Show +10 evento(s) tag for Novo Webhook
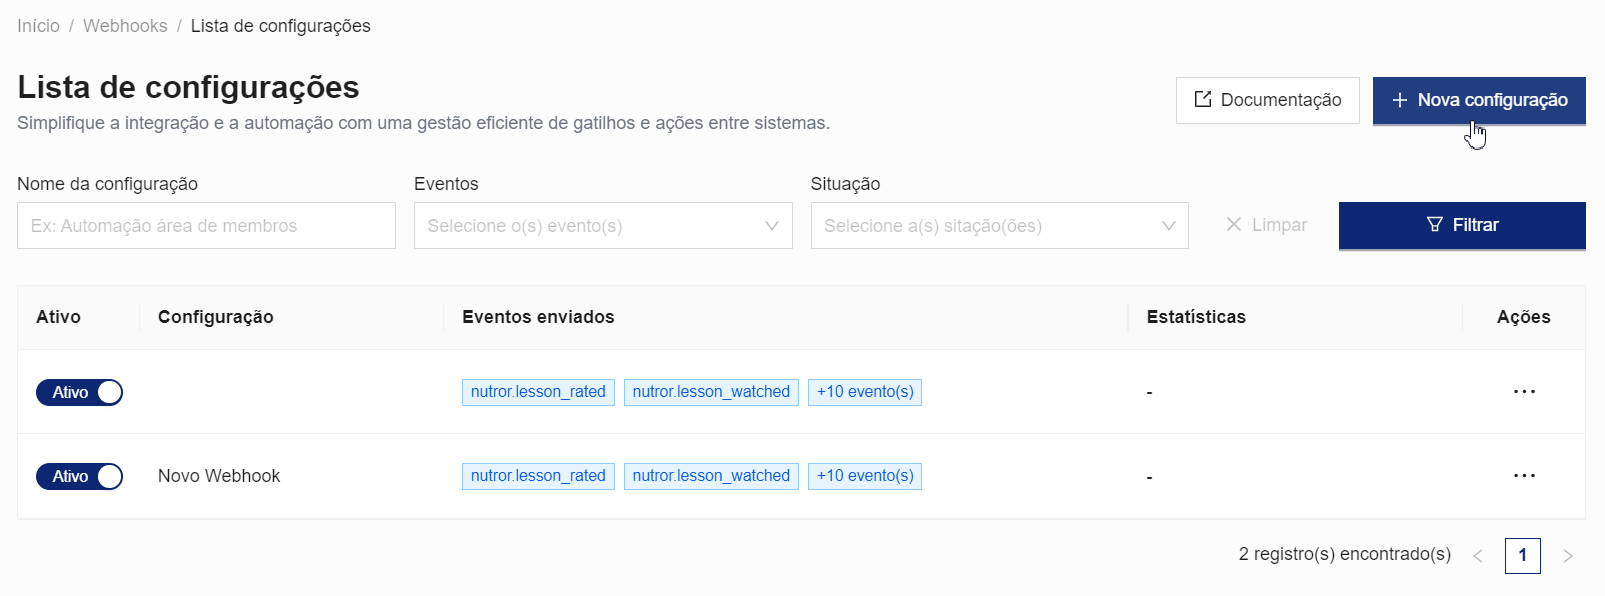 click(864, 476)
